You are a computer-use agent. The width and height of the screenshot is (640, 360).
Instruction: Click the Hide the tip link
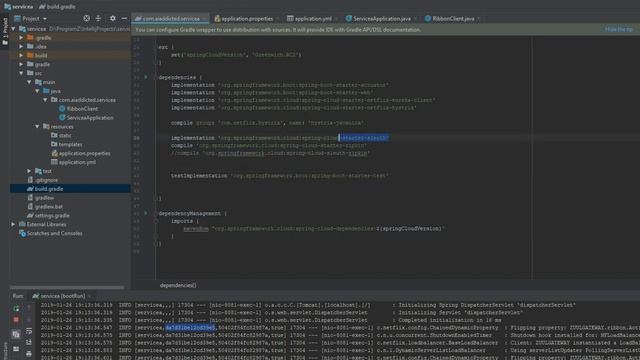click(x=619, y=29)
